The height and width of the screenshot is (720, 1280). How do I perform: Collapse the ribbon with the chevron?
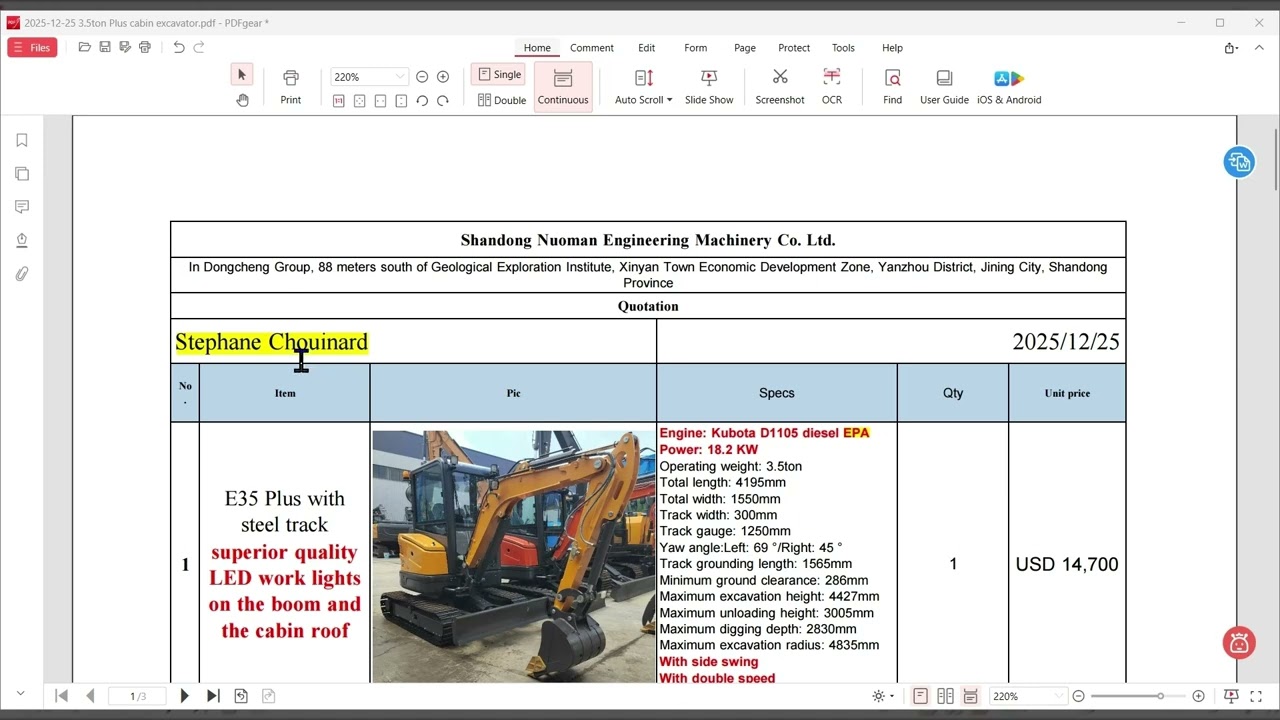pyautogui.click(x=1259, y=48)
